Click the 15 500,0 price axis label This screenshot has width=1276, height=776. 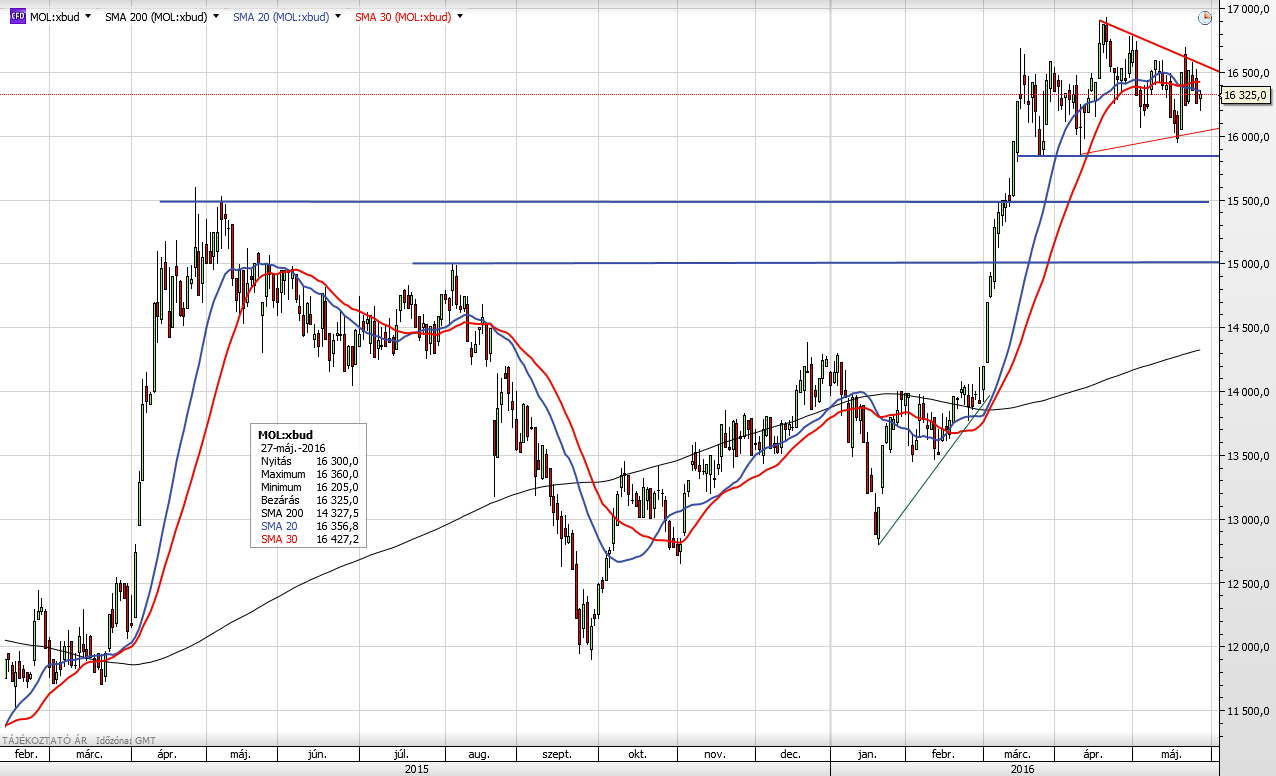point(1246,201)
